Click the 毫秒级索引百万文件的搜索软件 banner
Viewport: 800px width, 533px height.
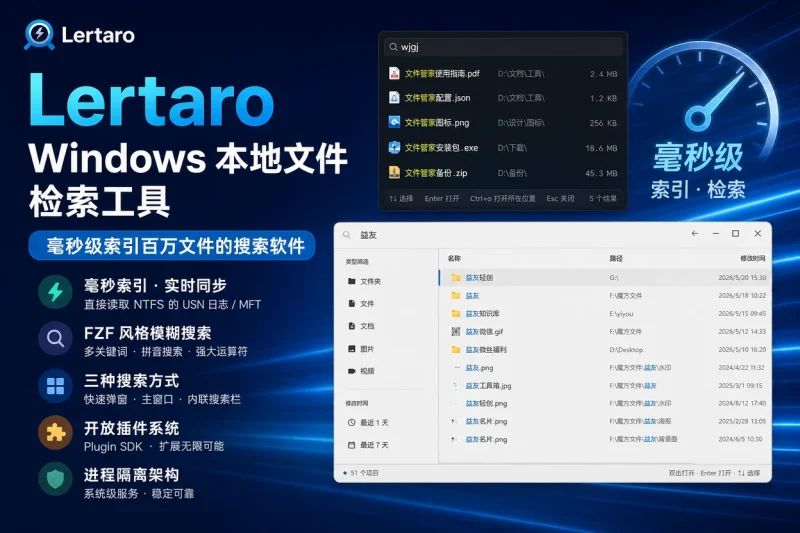point(172,246)
